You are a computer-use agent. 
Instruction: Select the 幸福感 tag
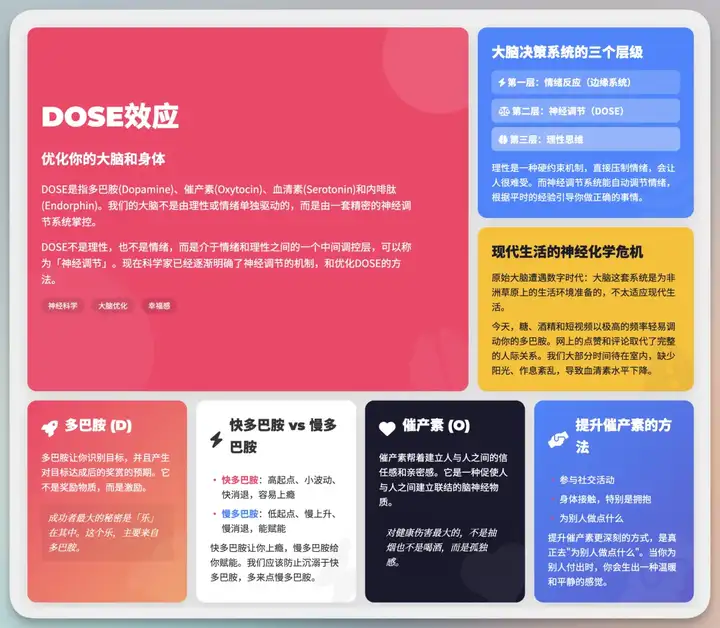point(159,306)
